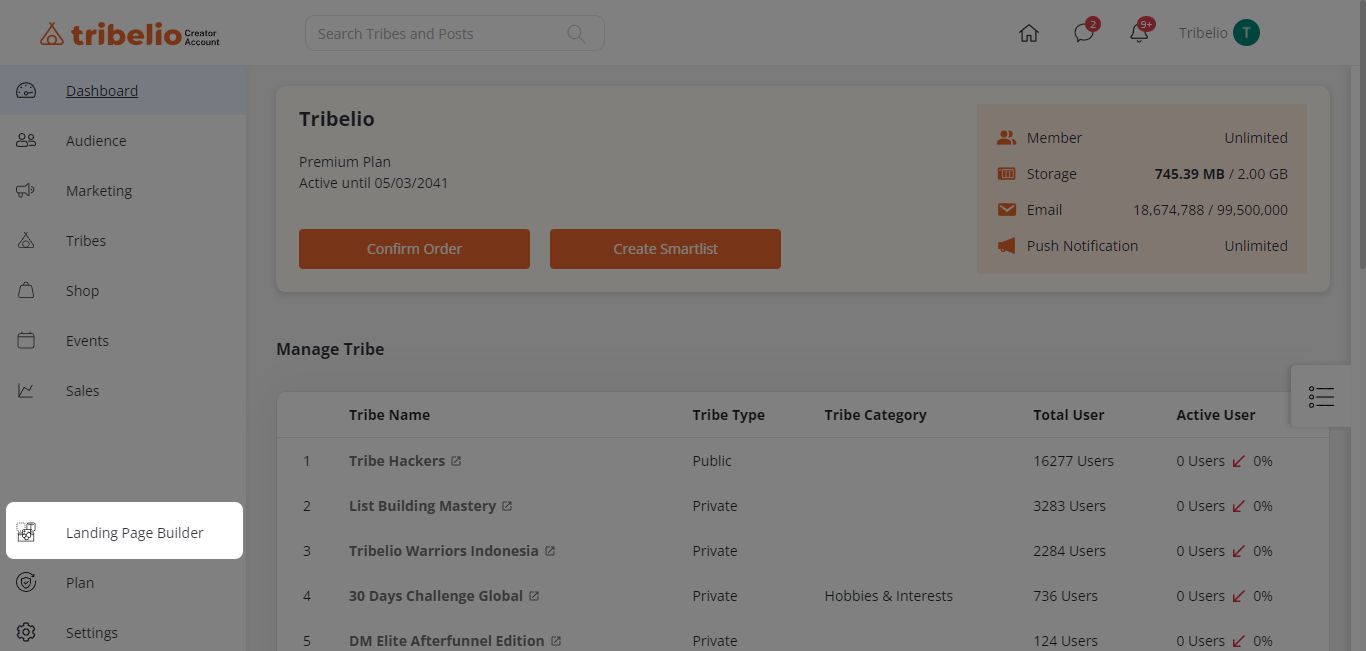The image size is (1366, 651).
Task: Click the Storage icon
Action: click(x=1006, y=174)
